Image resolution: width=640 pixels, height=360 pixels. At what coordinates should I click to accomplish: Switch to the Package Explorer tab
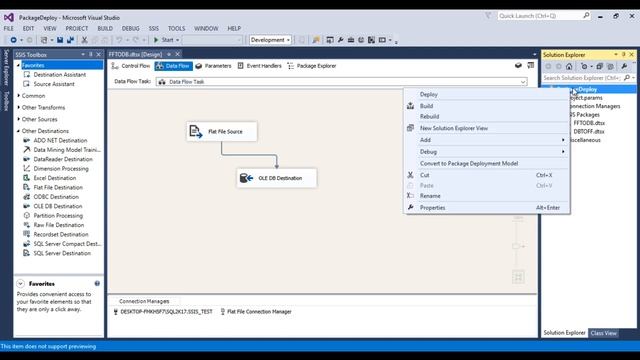pyautogui.click(x=312, y=66)
